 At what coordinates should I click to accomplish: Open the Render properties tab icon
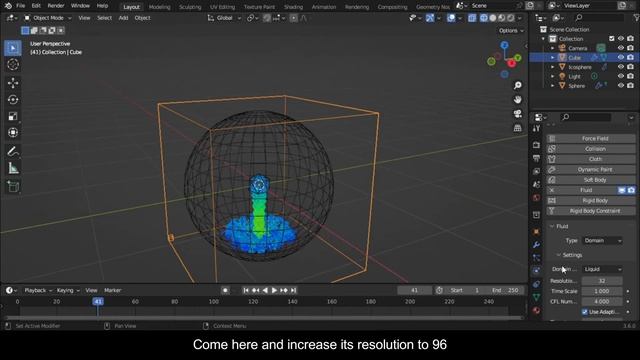(536, 145)
